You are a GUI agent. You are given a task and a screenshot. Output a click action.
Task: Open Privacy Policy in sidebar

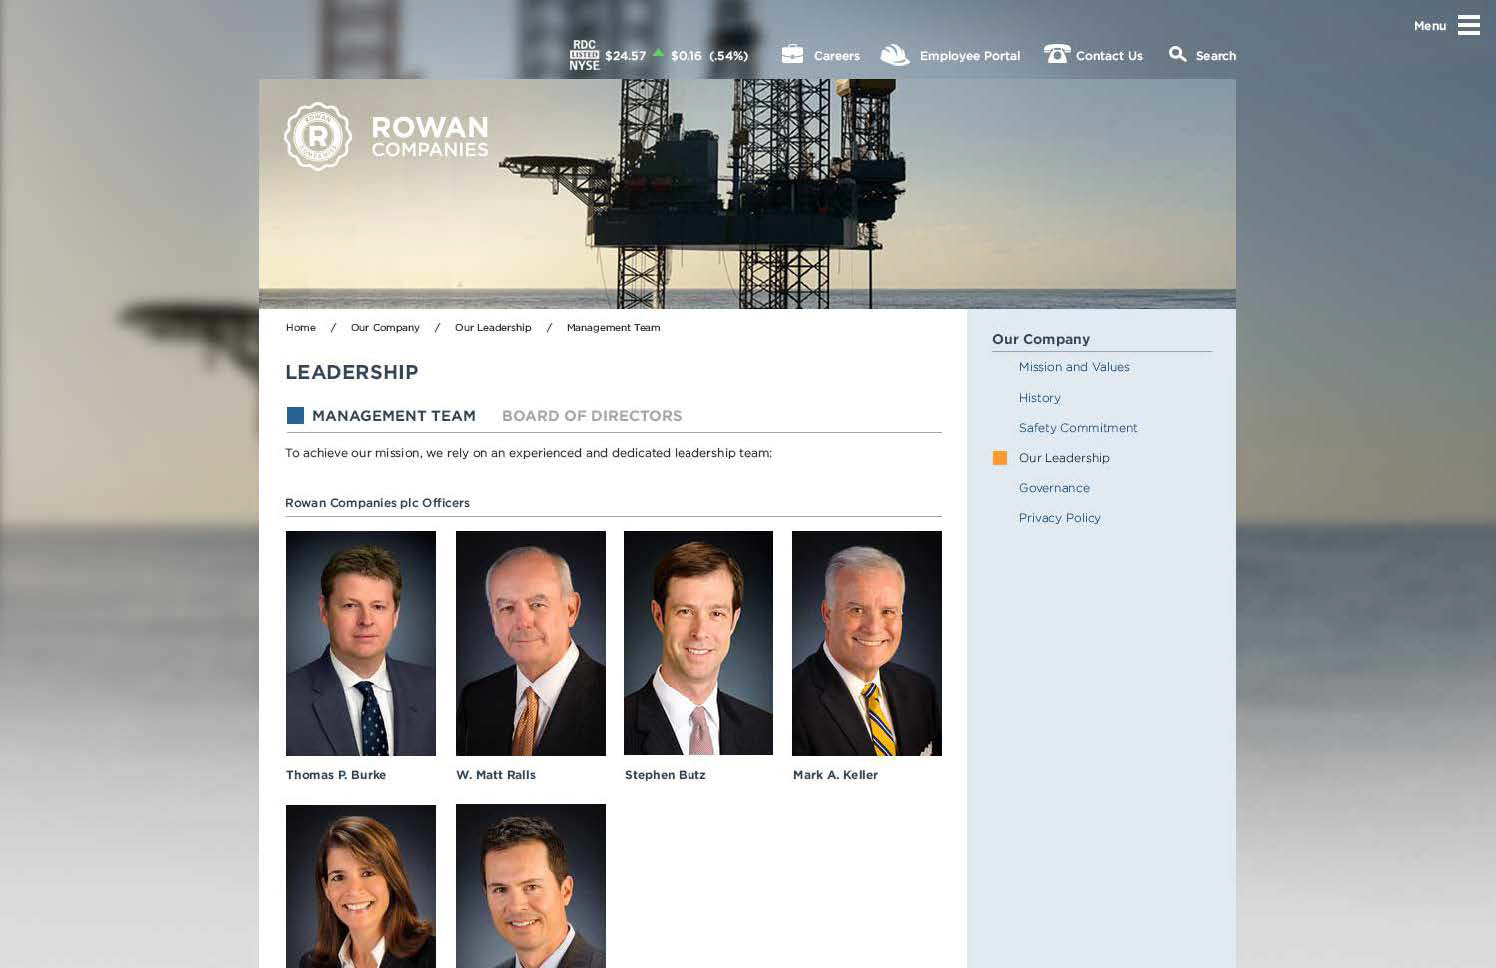1060,518
